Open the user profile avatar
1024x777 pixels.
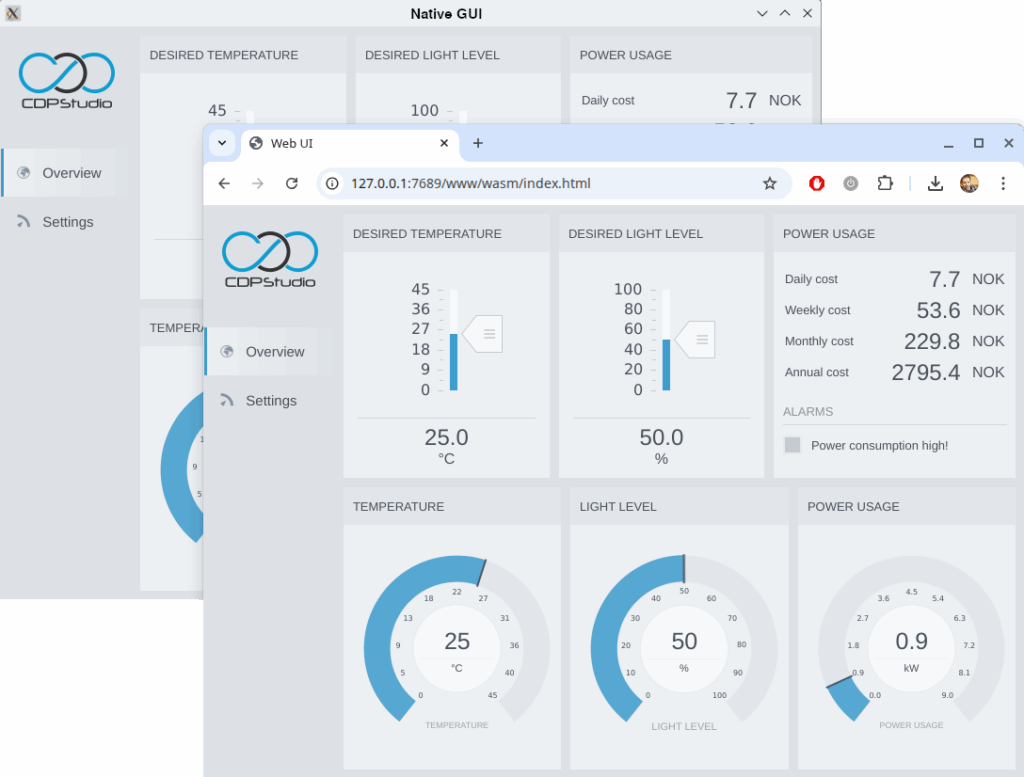(x=969, y=184)
